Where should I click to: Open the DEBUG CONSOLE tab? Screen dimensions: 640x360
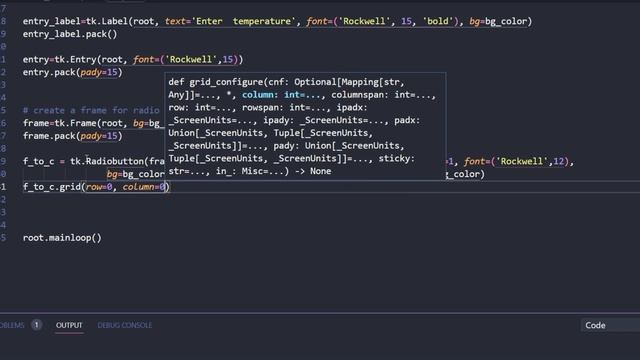pyautogui.click(x=124, y=325)
